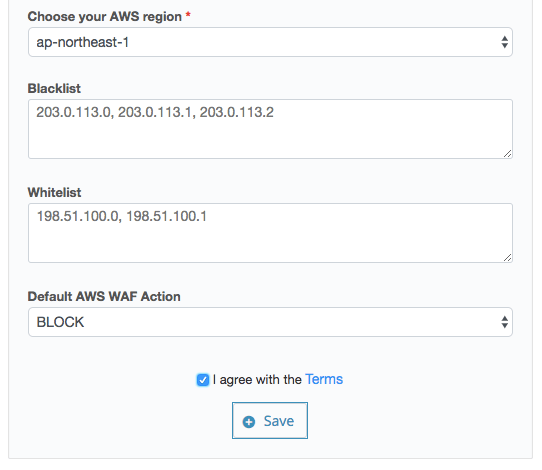Click the I agree with the text
Image resolution: width=542 pixels, height=470 pixels.
tap(257, 379)
